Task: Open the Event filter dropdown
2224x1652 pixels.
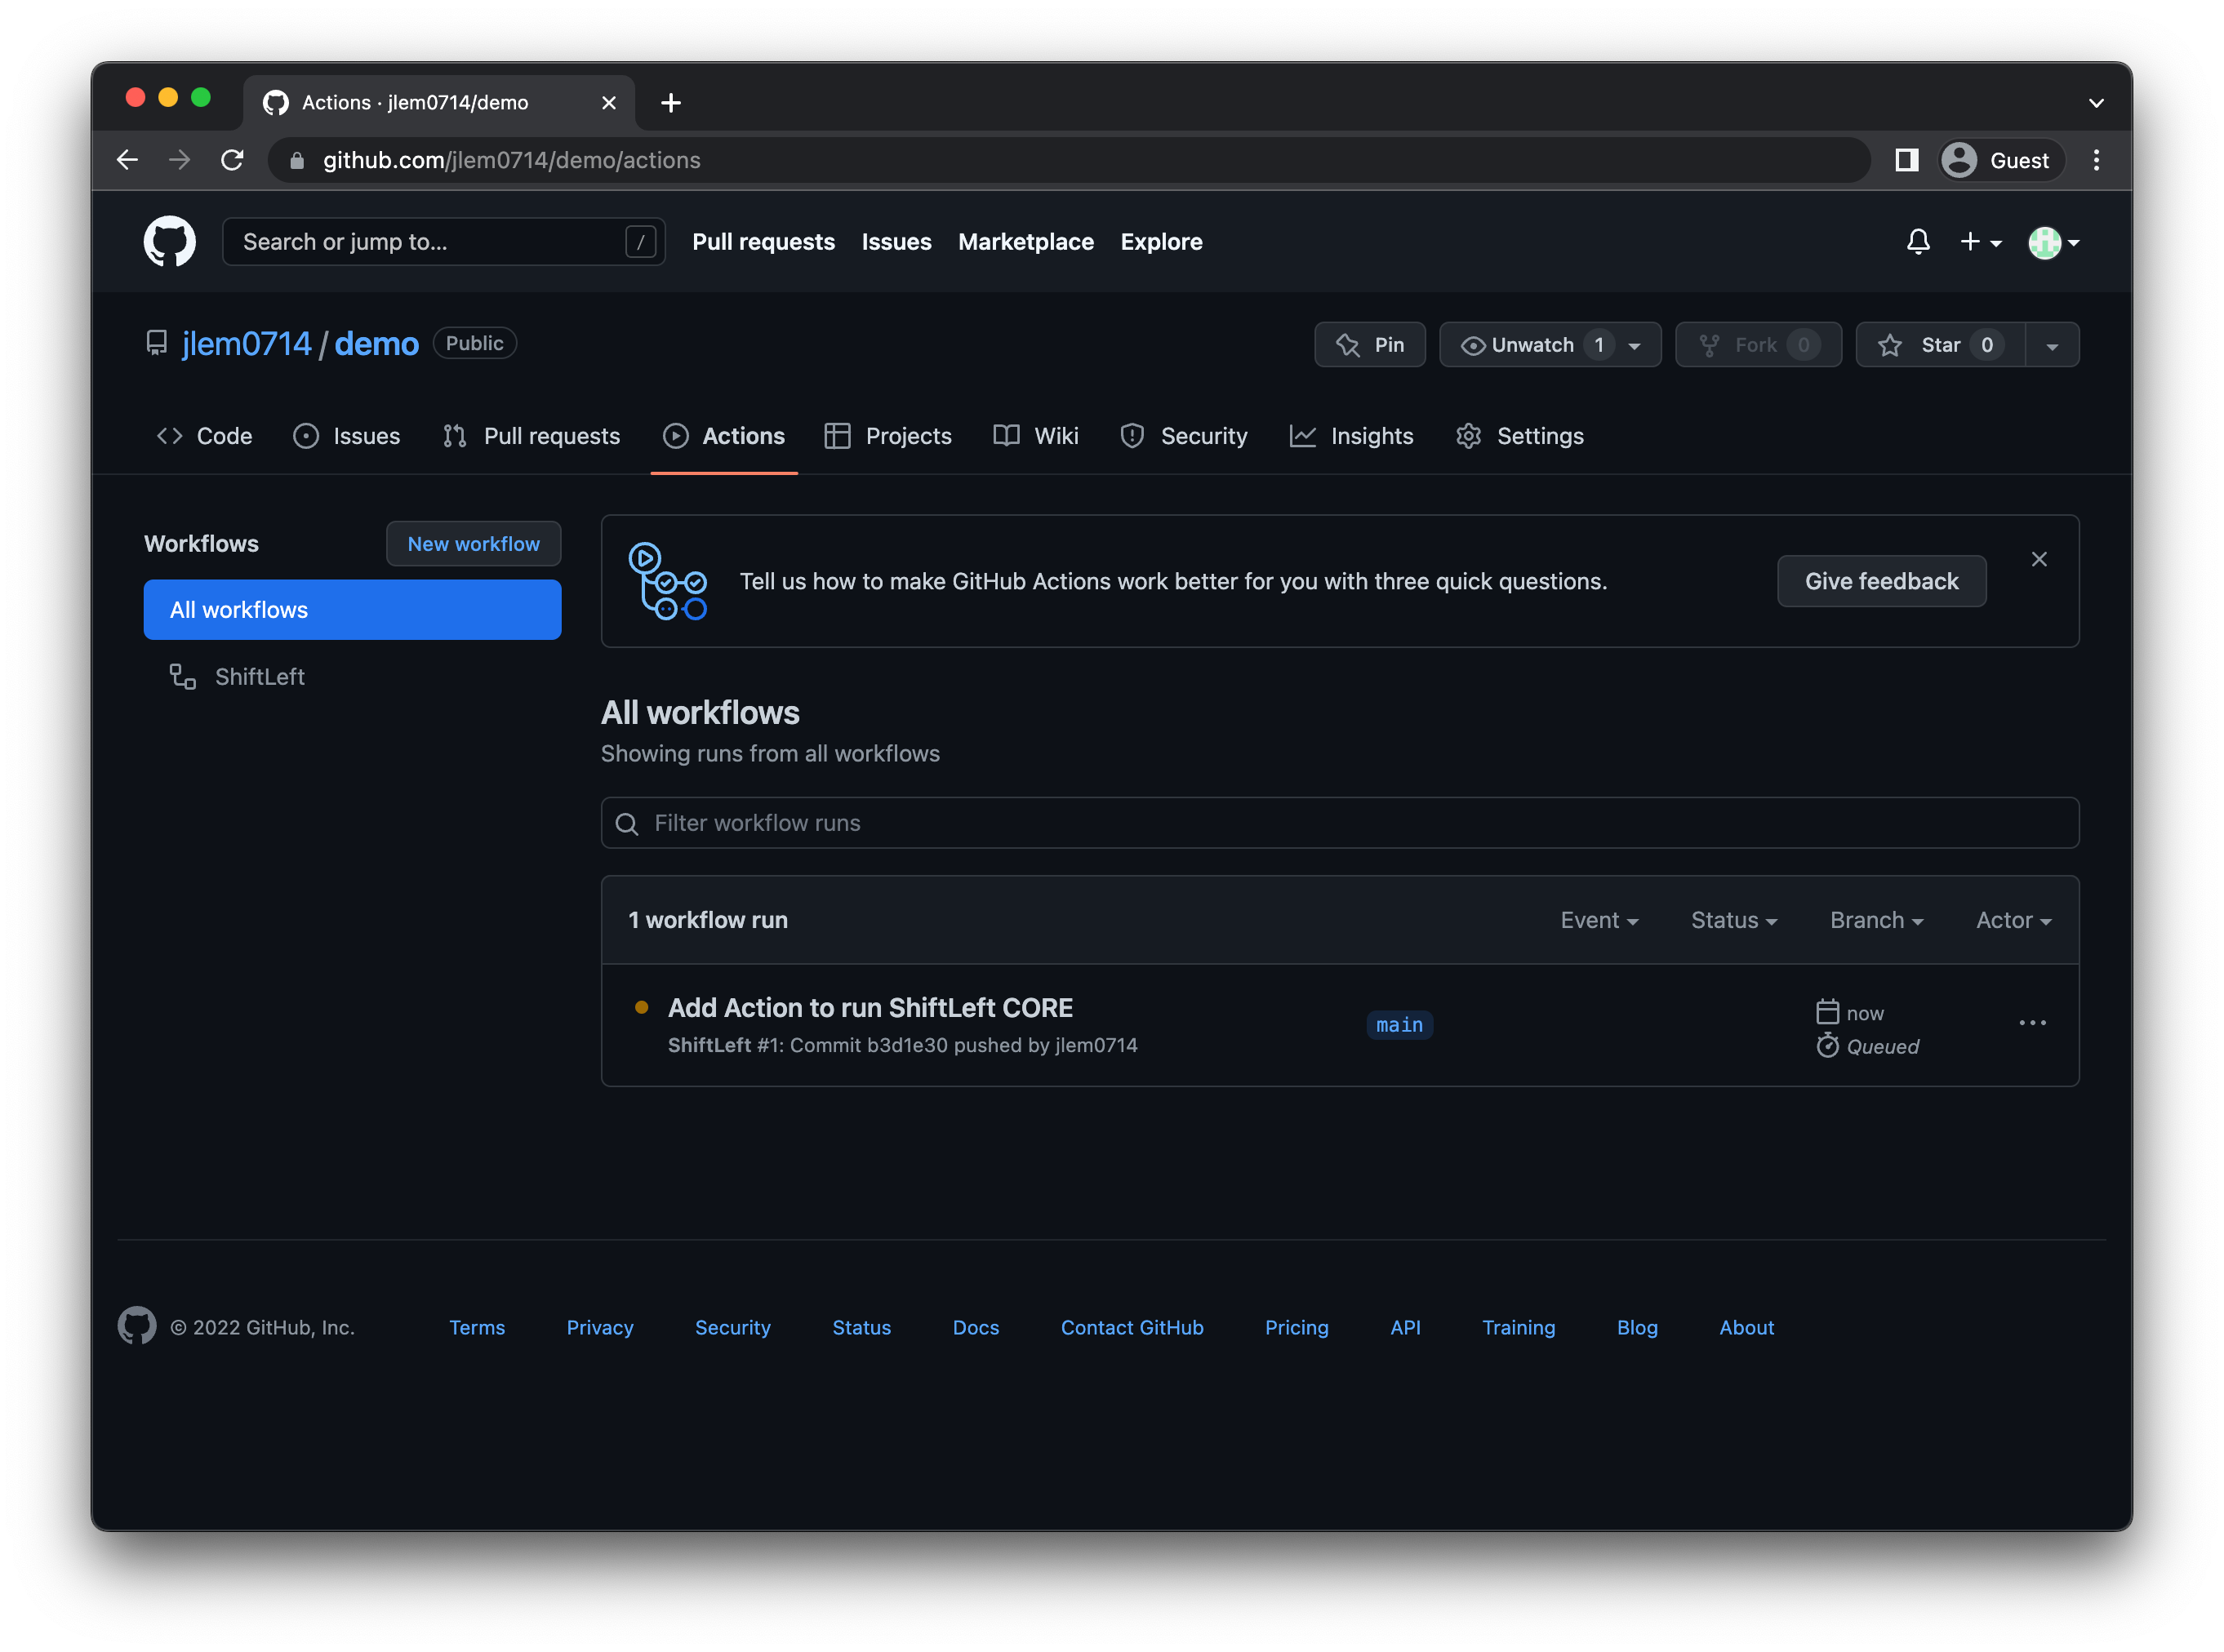Action: [x=1599, y=920]
